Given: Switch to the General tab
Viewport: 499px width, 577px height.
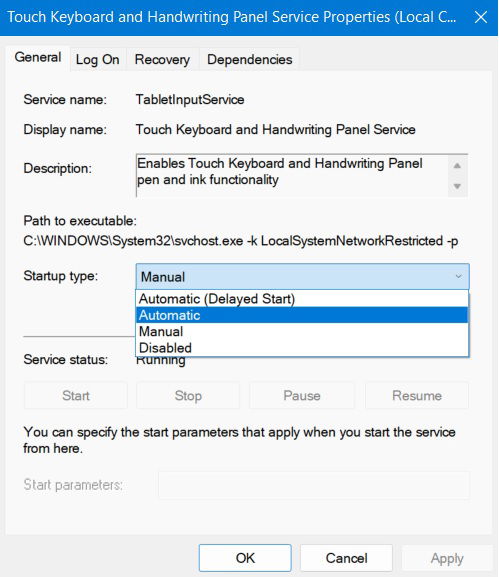Looking at the screenshot, I should click(x=38, y=58).
